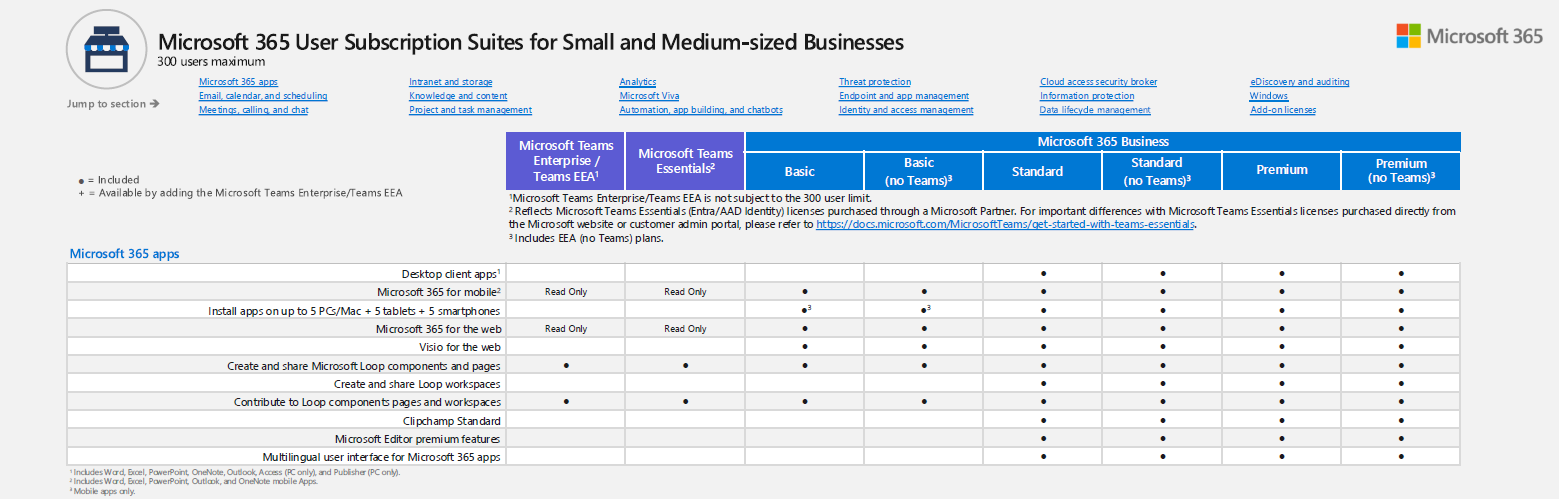This screenshot has height=499, width=1559.
Task: Open Automation, app building, and chatbots link
Action: [x=701, y=110]
